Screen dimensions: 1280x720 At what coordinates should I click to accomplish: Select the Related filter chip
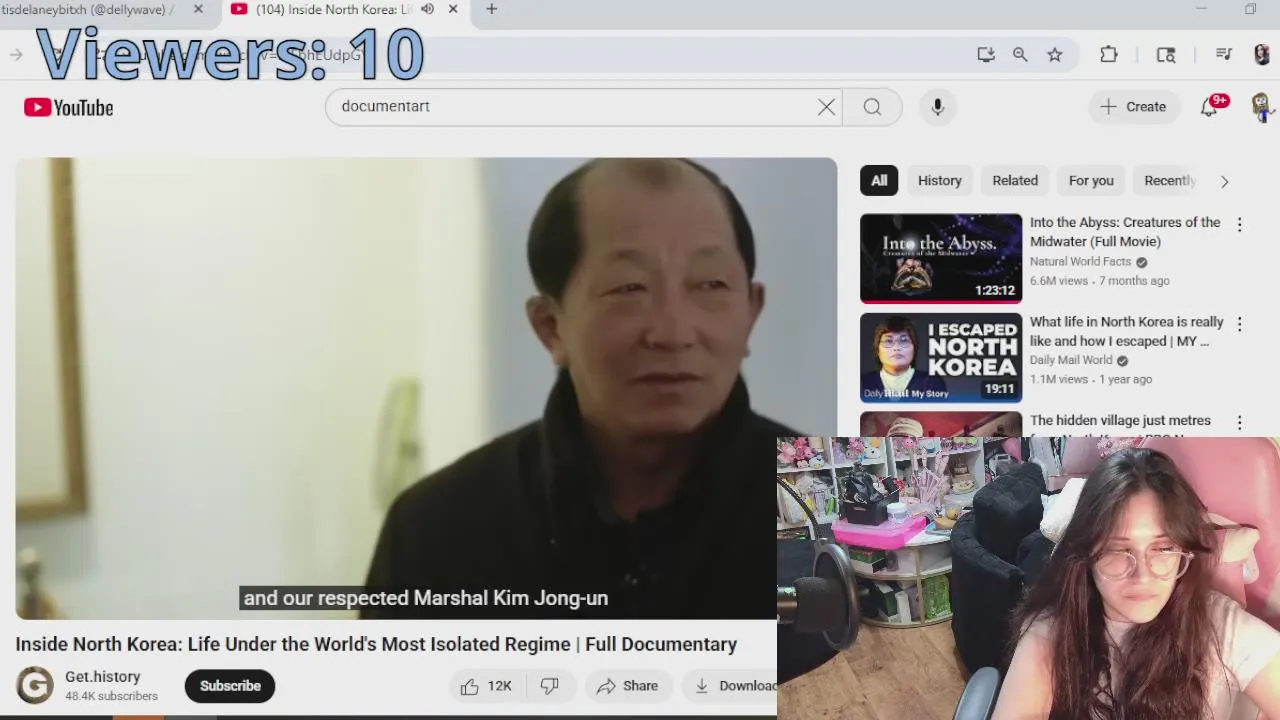pos(1015,181)
